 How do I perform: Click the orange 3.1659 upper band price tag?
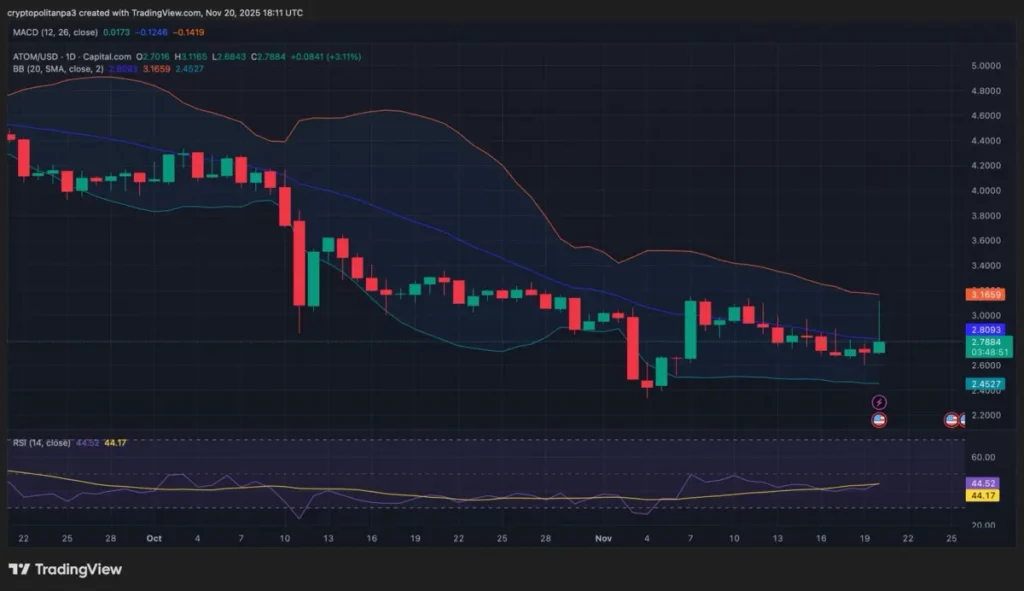pos(990,295)
